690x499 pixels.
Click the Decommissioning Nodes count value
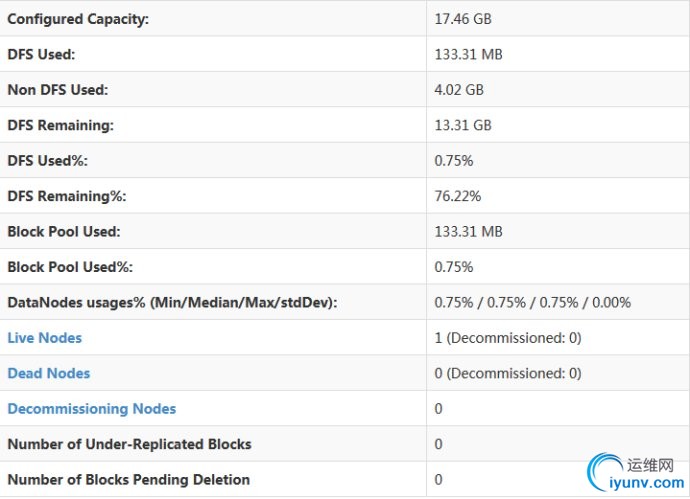[x=438, y=409]
